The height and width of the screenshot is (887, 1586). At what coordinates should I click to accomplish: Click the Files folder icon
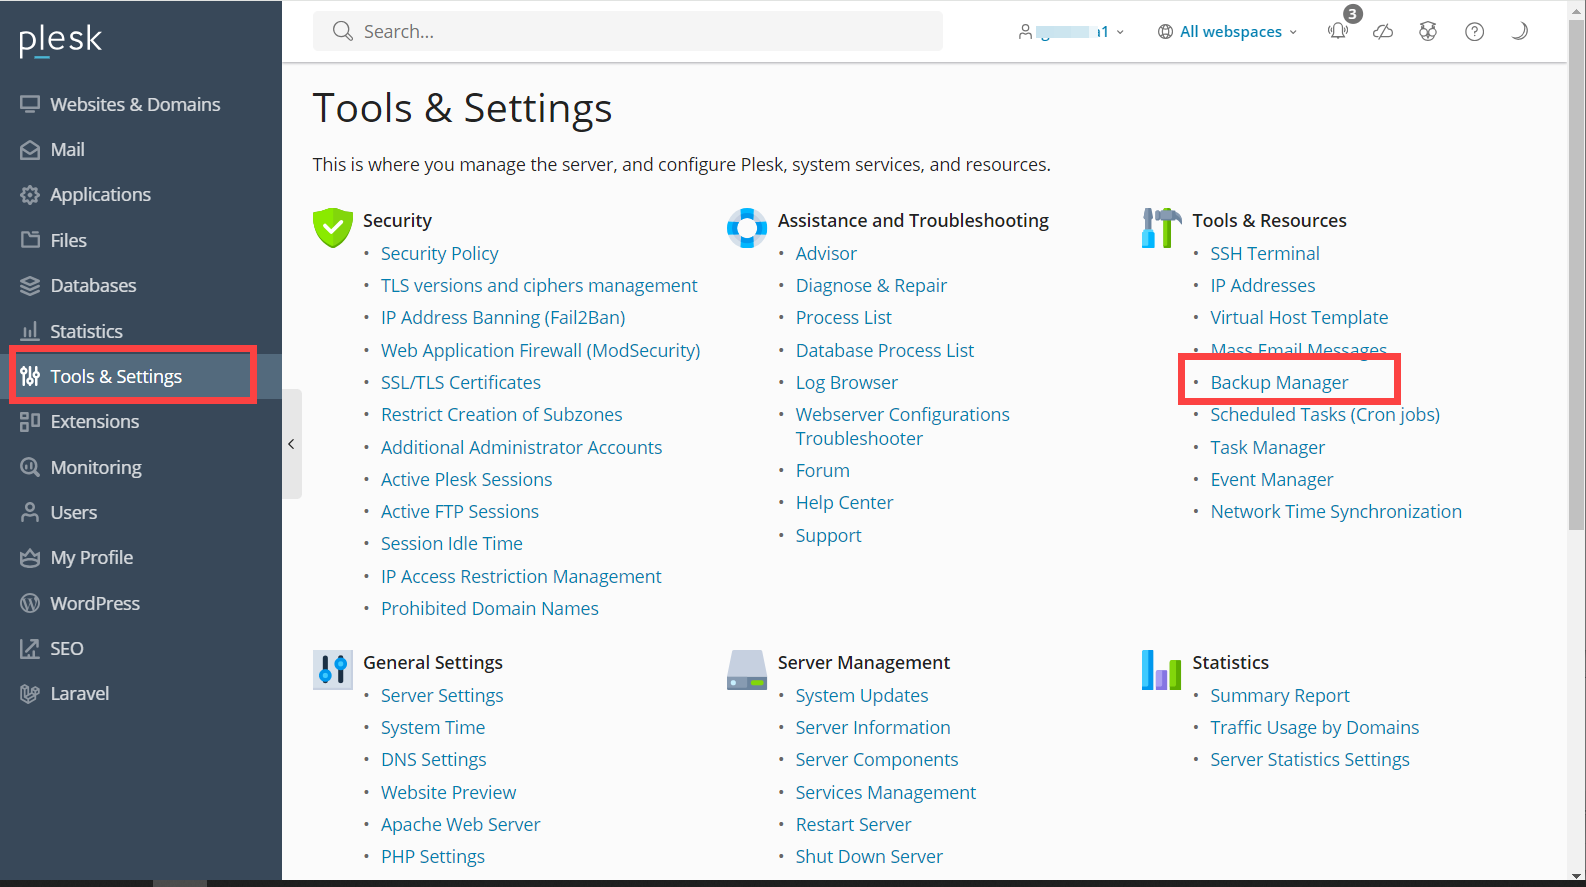click(x=30, y=240)
